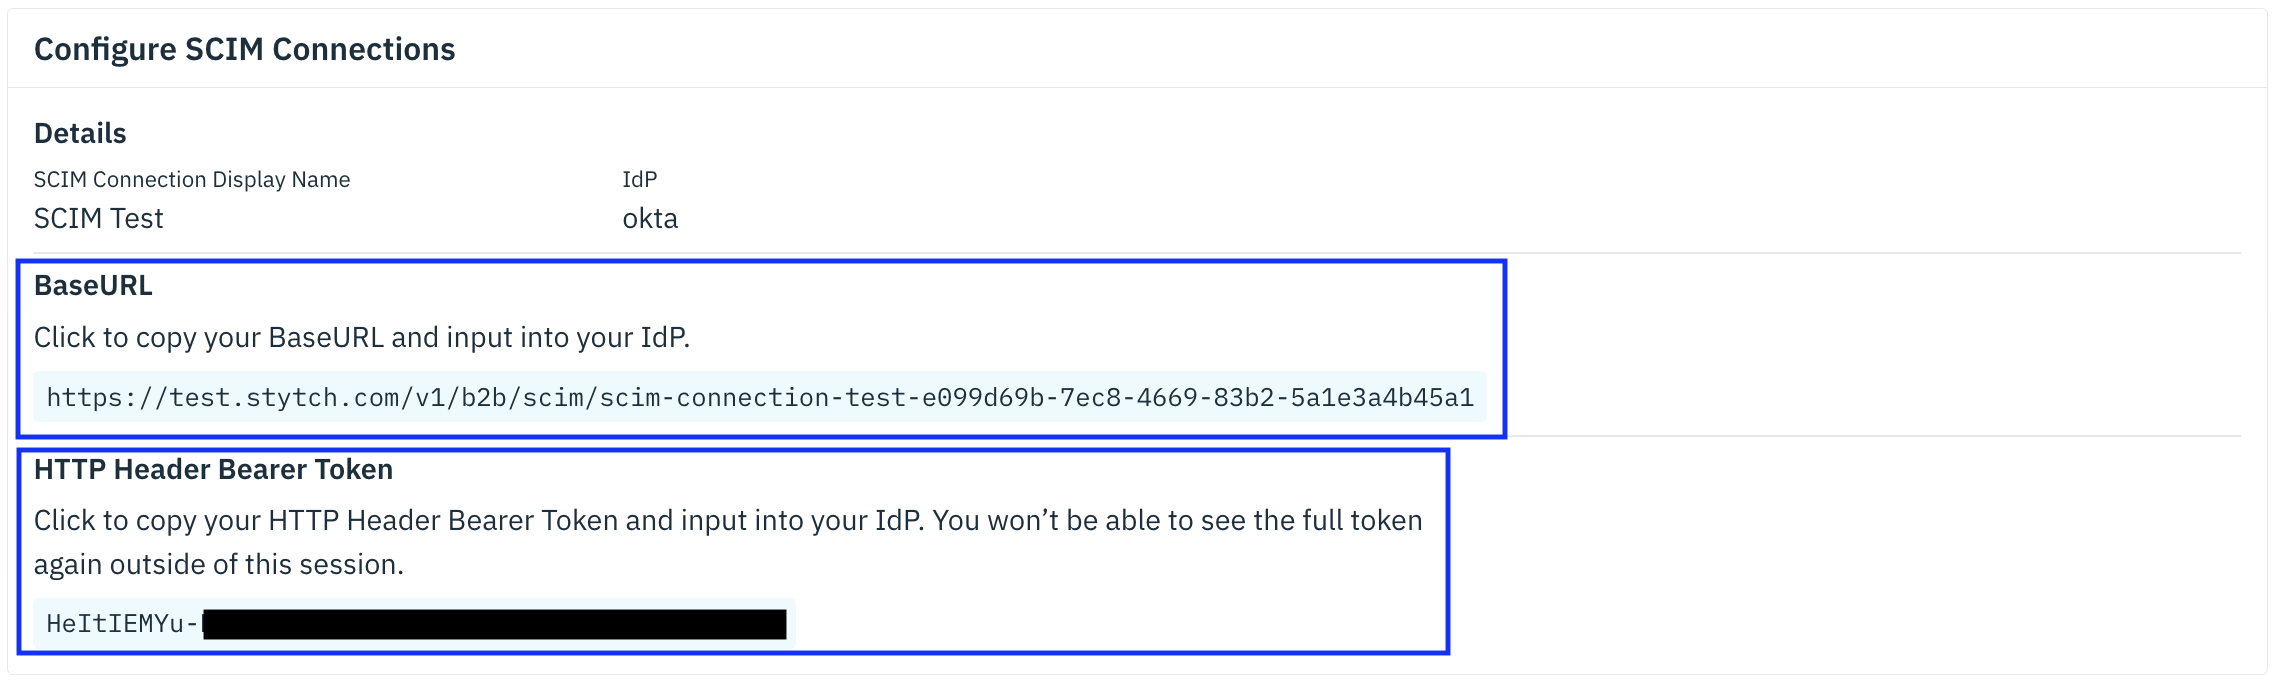Viewport: 2272px width, 686px height.
Task: Select the SCIM Test display name
Action: [98, 218]
